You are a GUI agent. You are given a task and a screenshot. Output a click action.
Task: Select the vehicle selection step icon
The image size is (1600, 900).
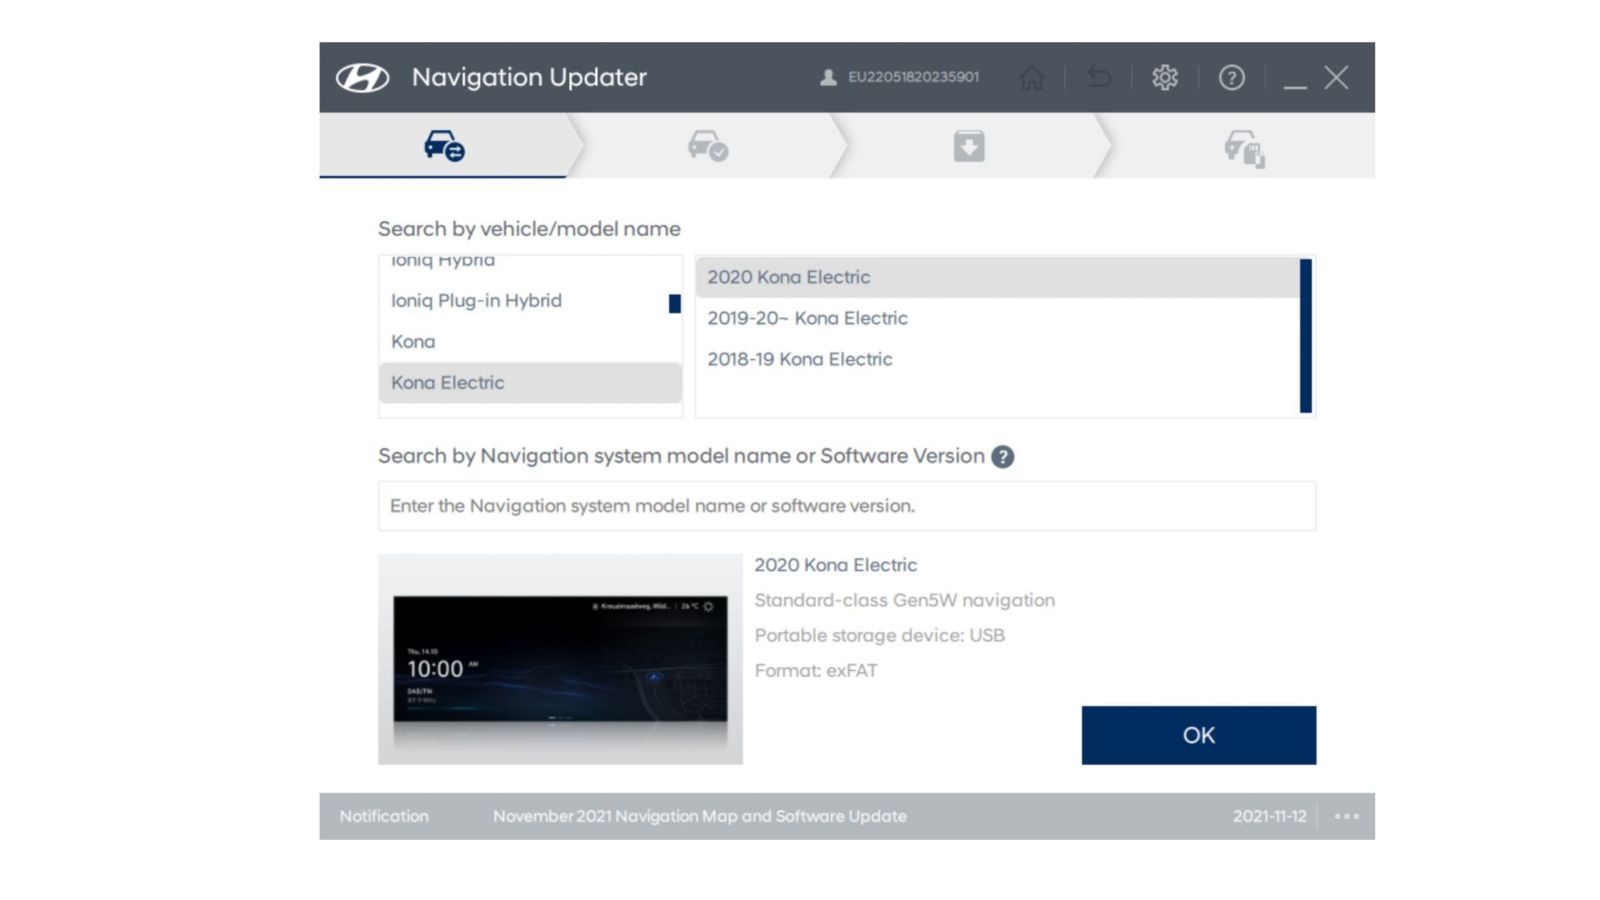(x=443, y=145)
